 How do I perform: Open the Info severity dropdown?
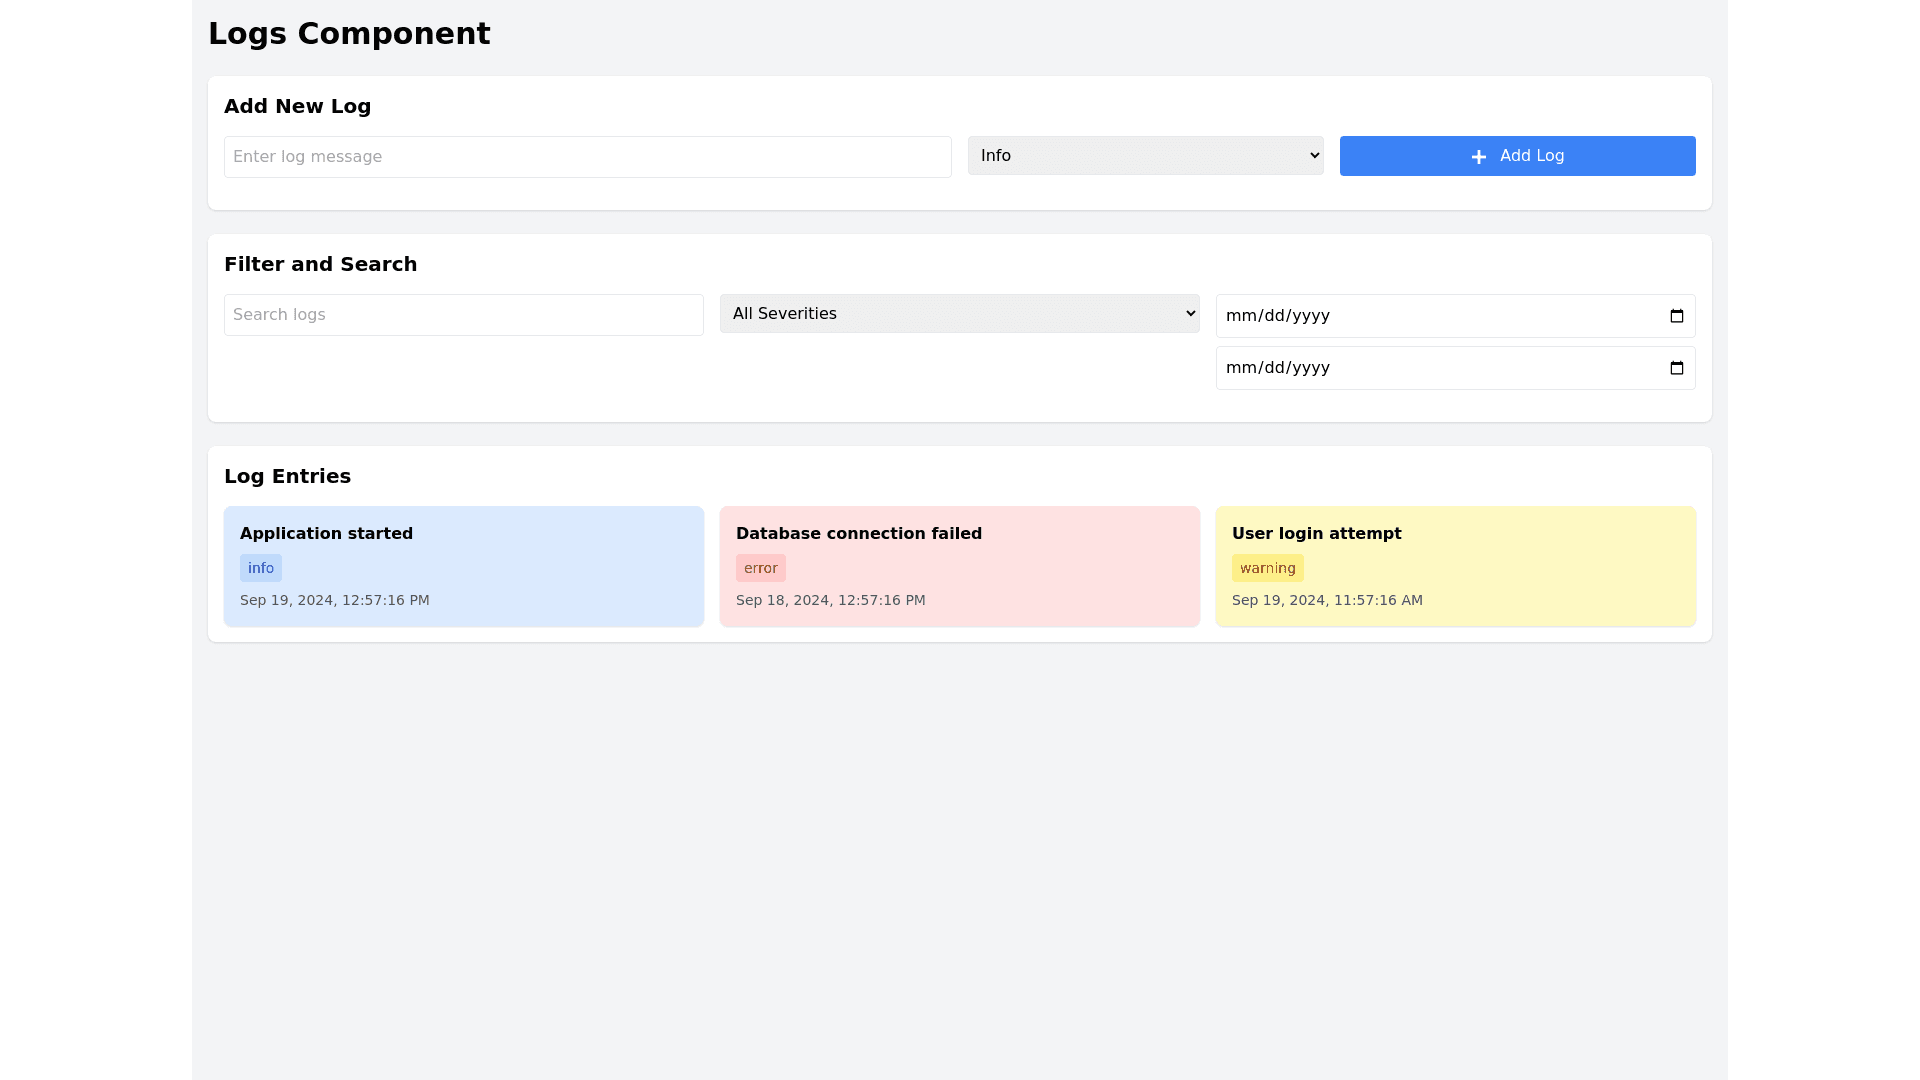tap(1145, 156)
